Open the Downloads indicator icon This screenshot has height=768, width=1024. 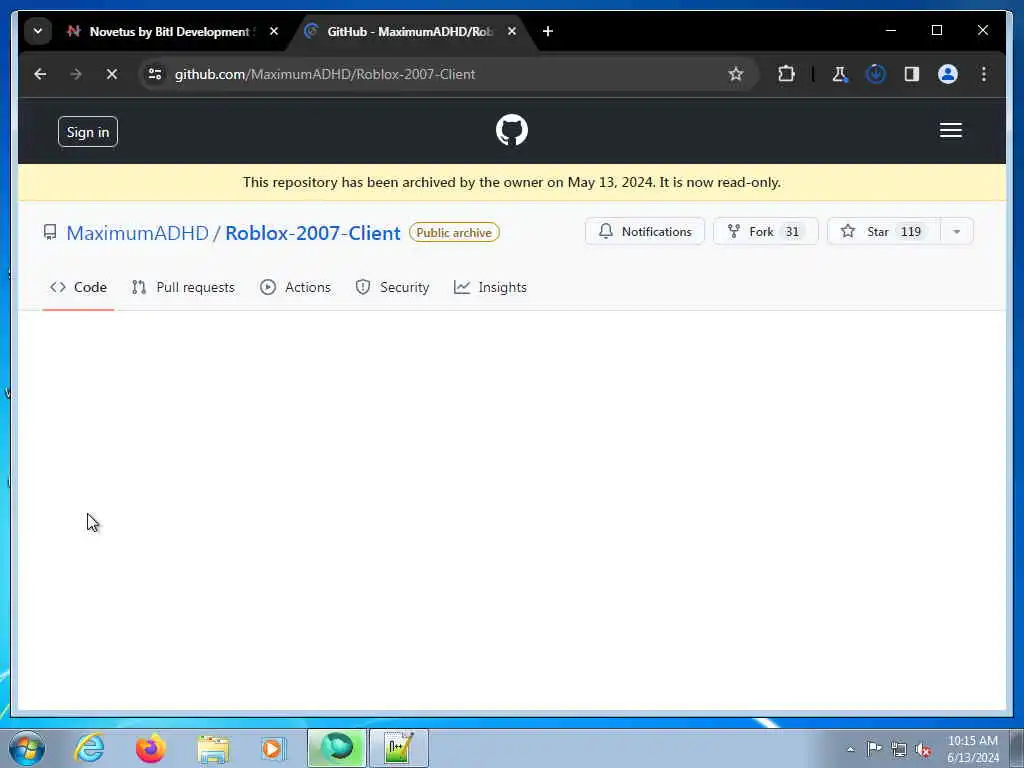tap(876, 74)
